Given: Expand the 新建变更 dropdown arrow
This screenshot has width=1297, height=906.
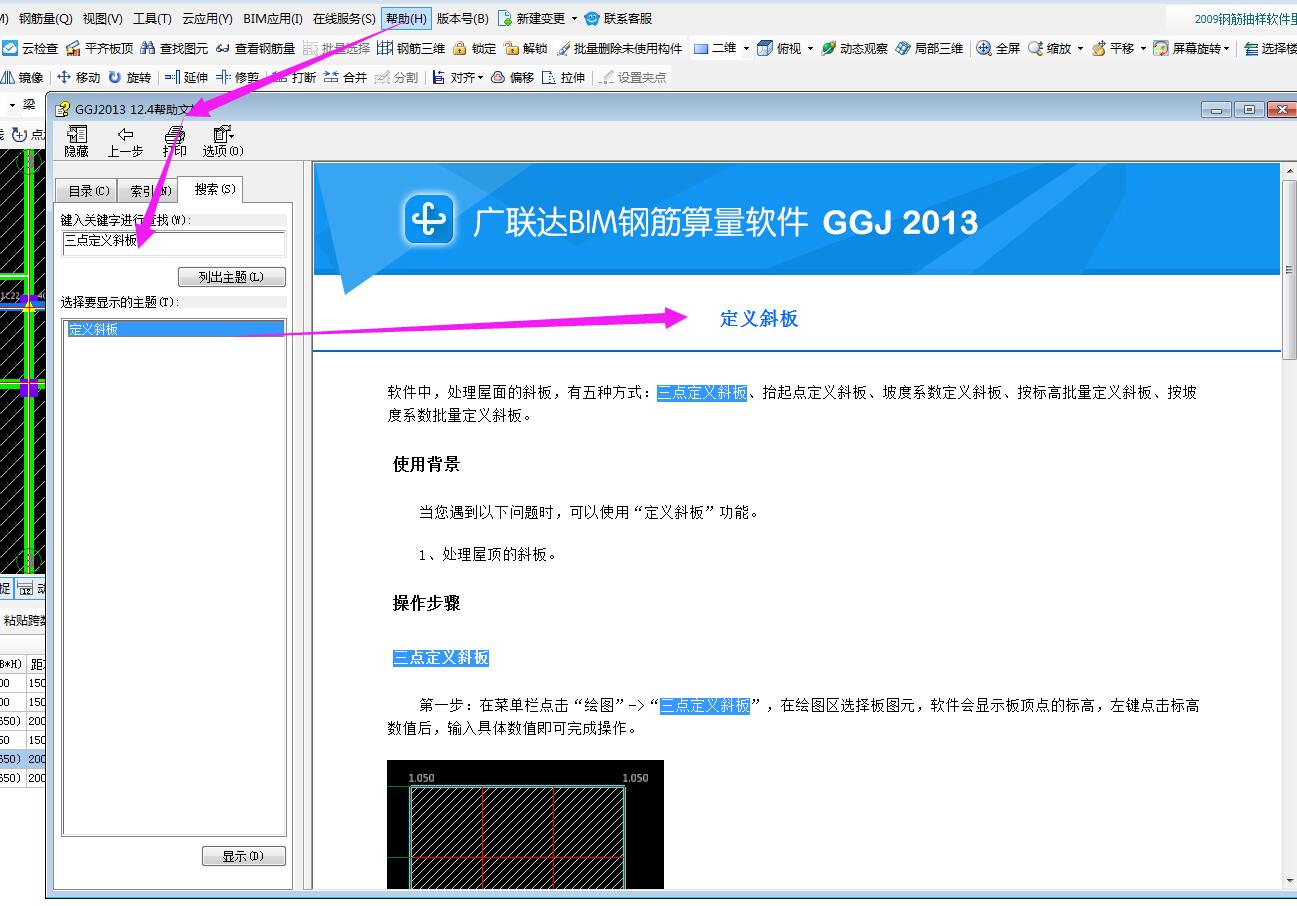Looking at the screenshot, I should click(574, 19).
